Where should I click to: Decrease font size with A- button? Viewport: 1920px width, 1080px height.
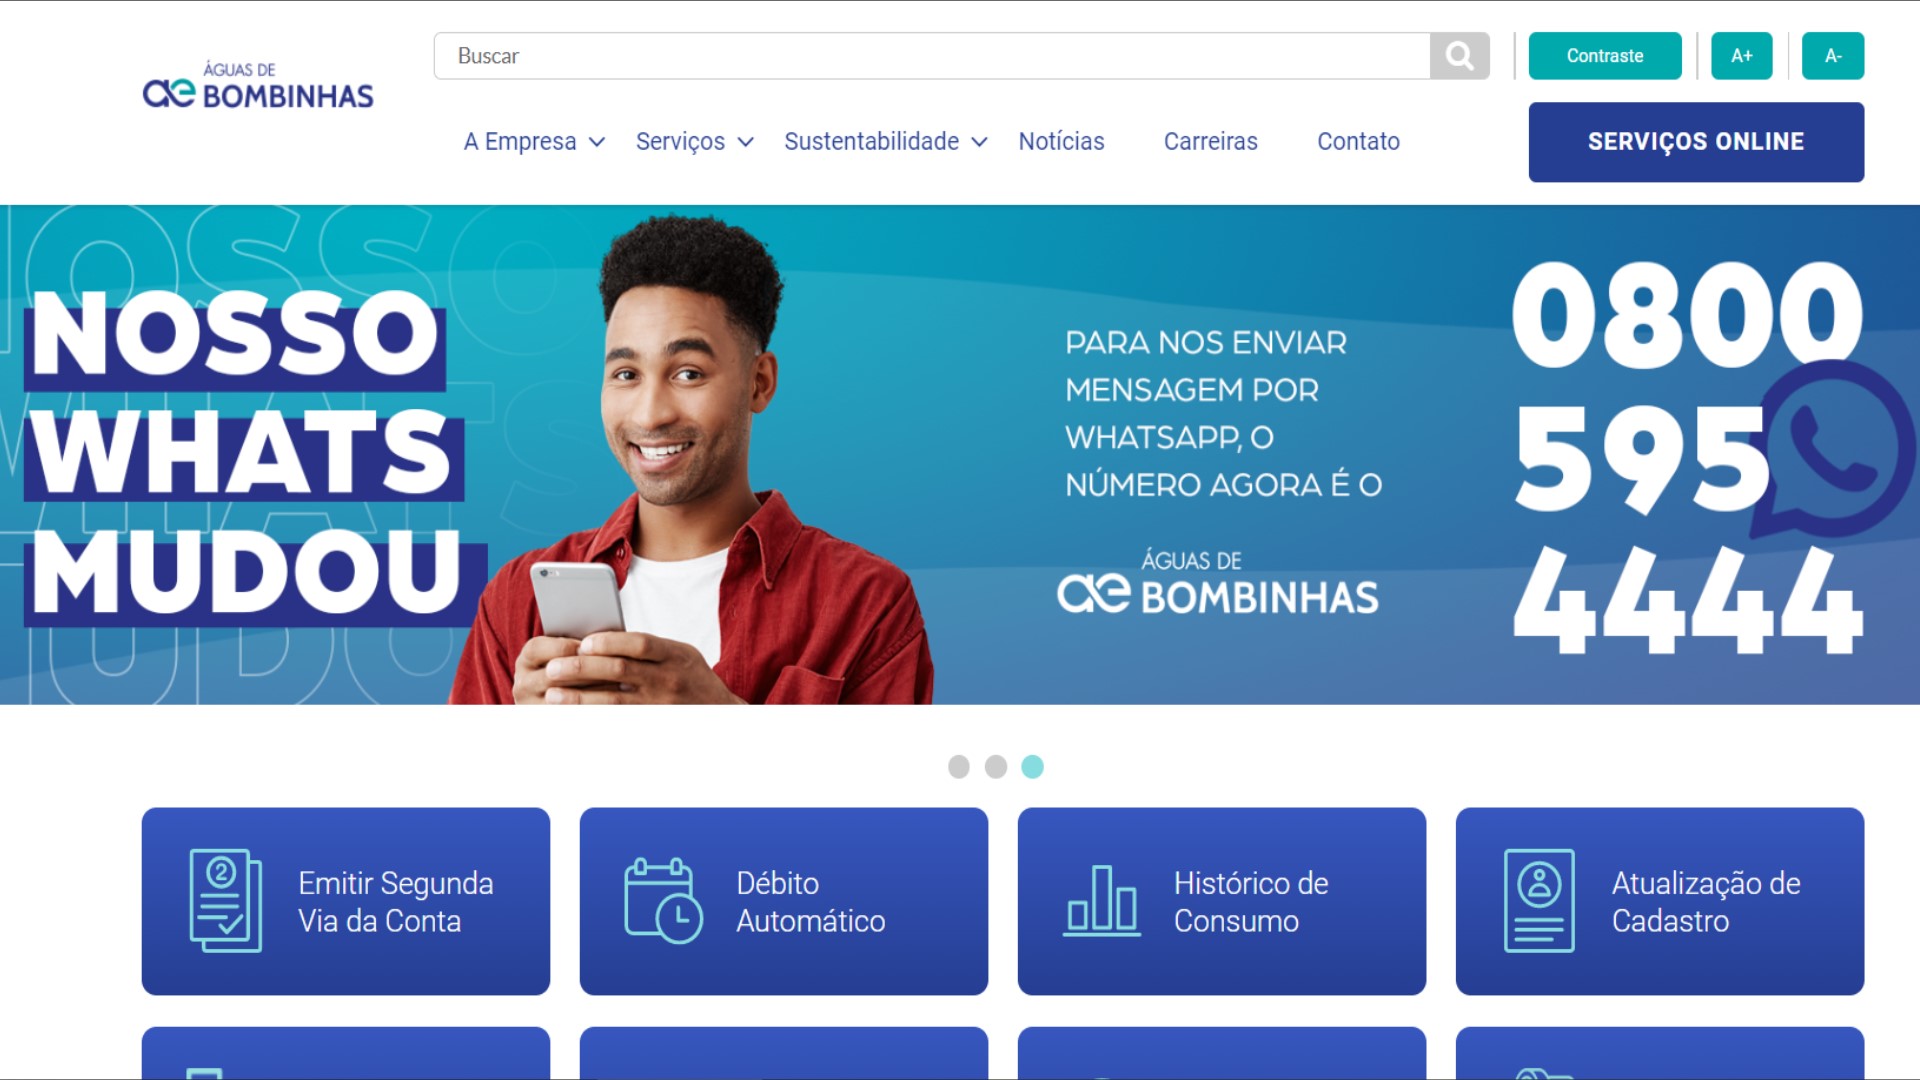click(1832, 56)
